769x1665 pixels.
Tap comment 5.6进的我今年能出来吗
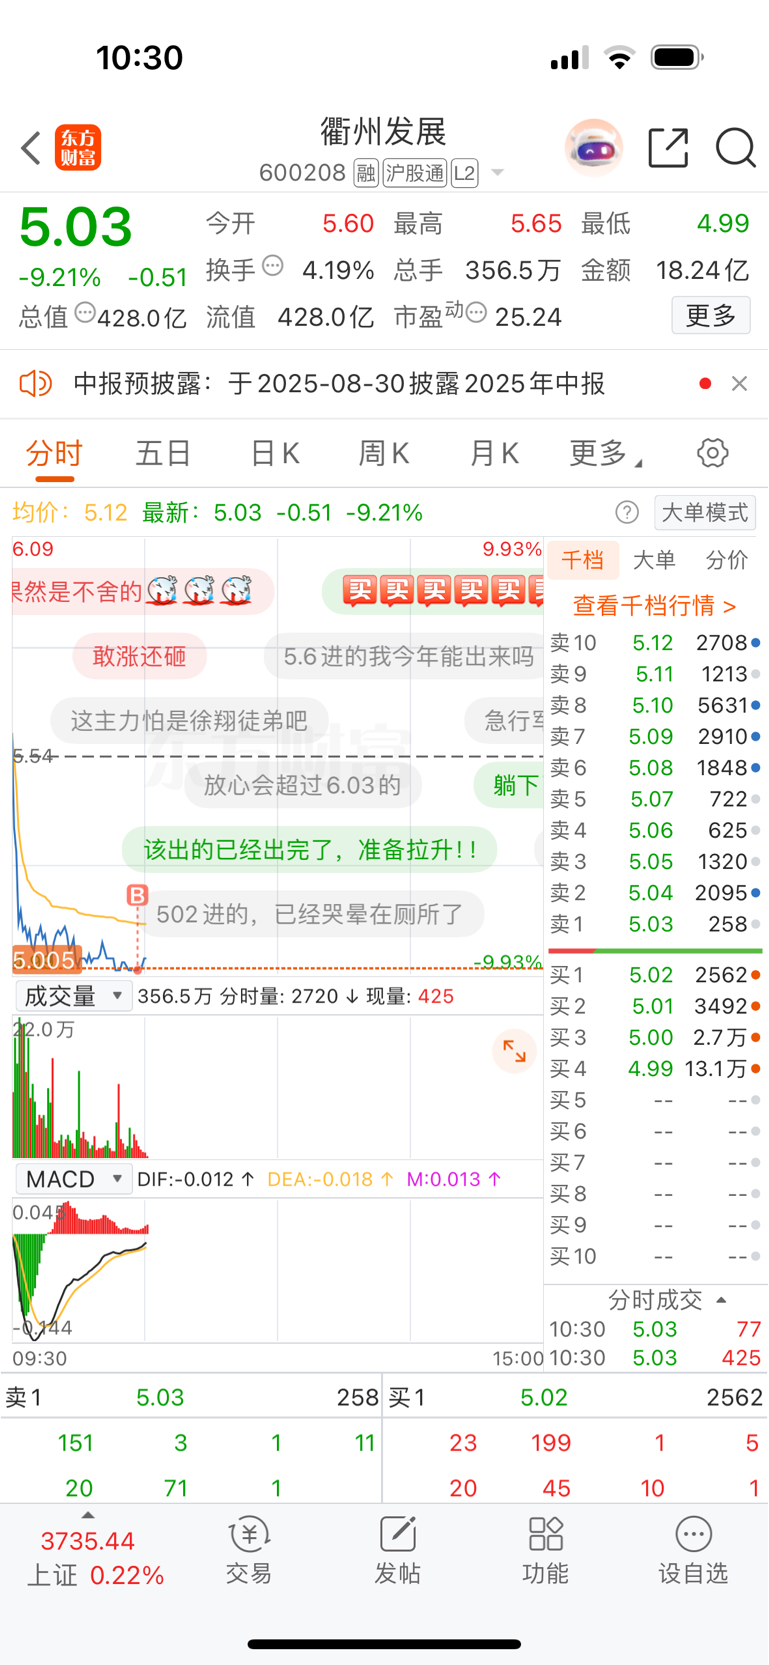click(x=405, y=656)
